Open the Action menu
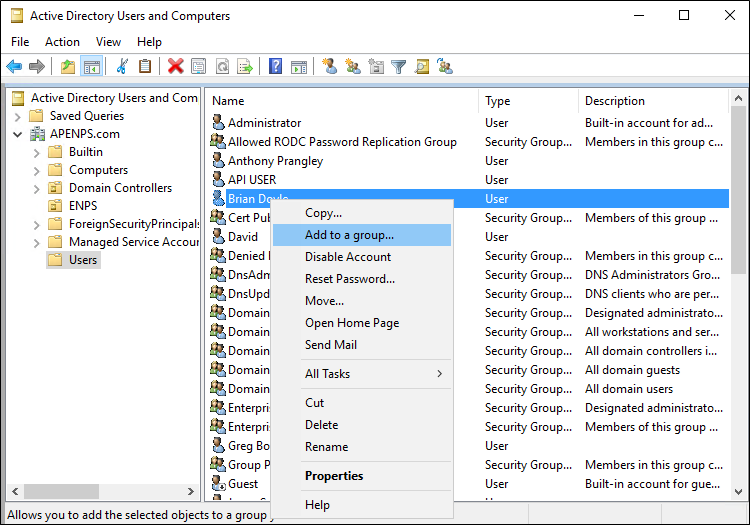Image resolution: width=750 pixels, height=525 pixels. pyautogui.click(x=62, y=42)
